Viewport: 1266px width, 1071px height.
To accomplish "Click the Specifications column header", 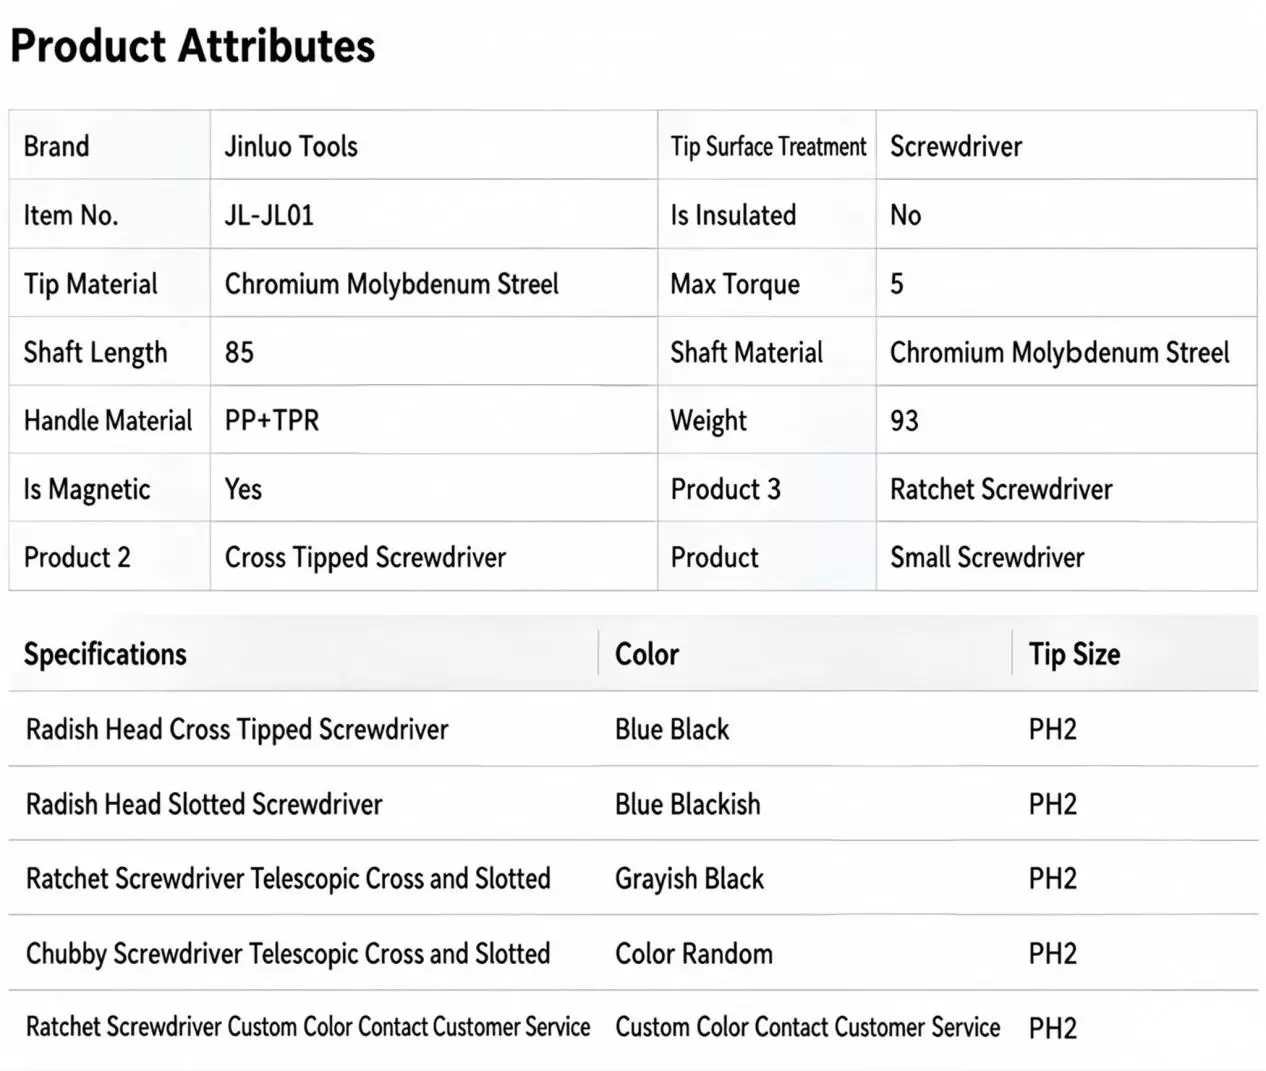I will click(x=105, y=654).
